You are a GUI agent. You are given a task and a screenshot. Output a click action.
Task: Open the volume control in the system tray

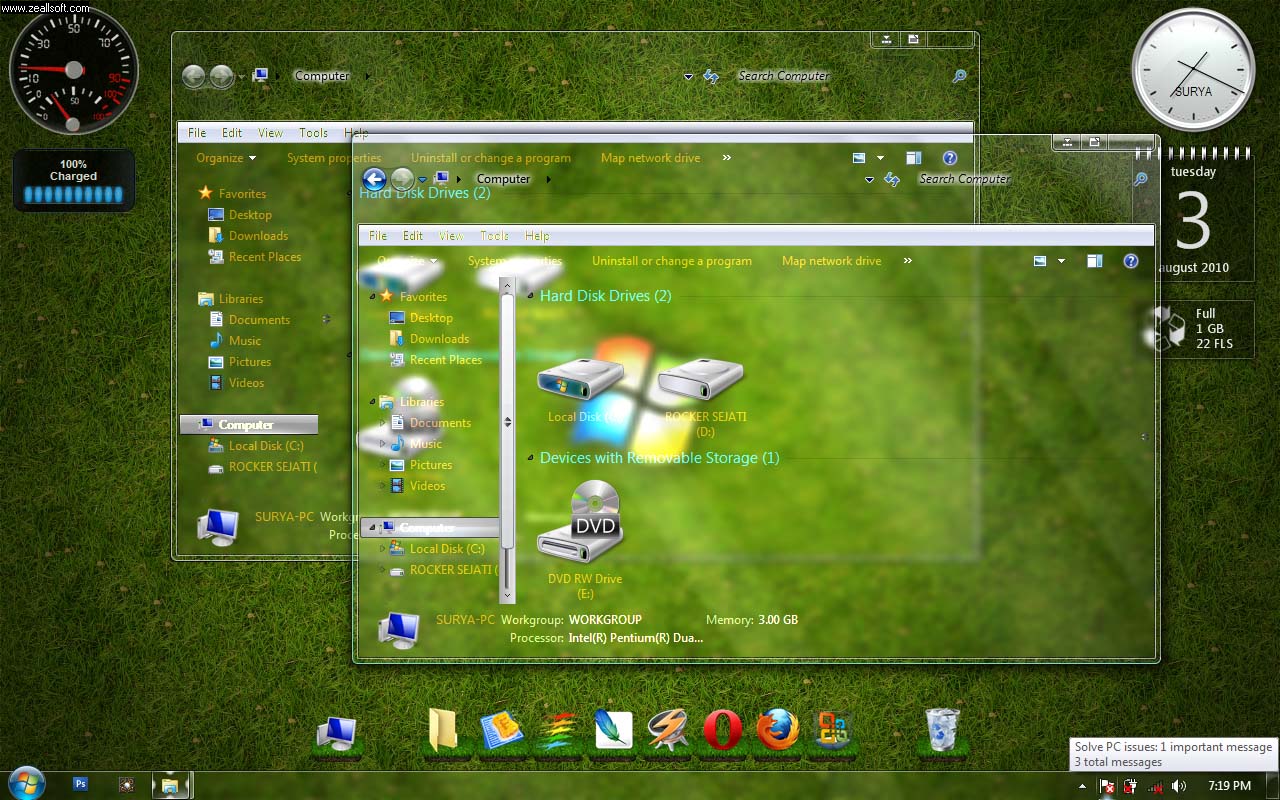tap(1178, 786)
